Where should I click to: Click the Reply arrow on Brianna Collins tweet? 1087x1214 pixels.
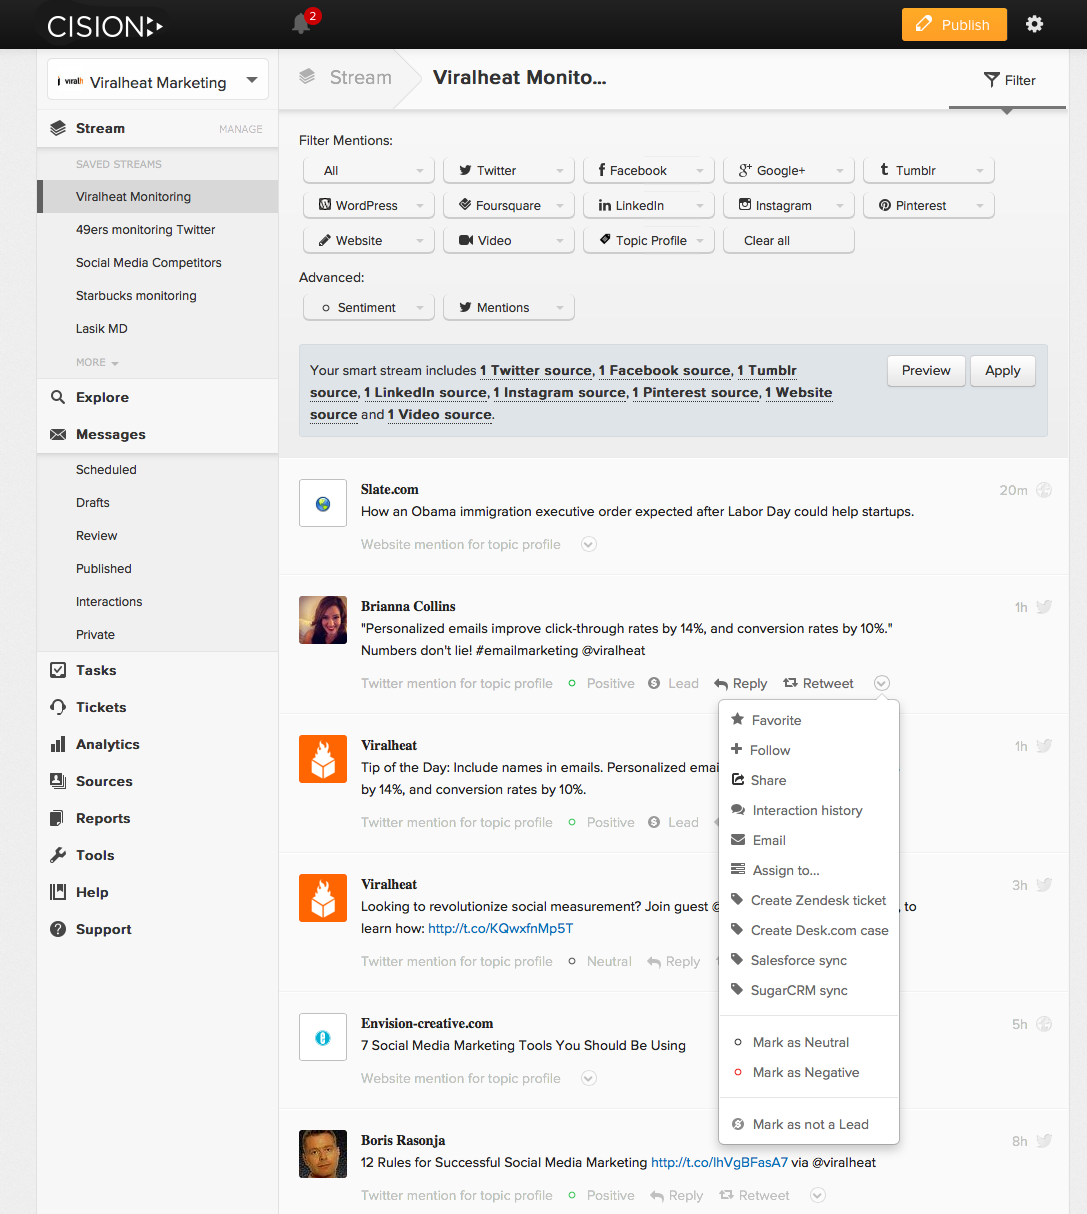point(741,683)
